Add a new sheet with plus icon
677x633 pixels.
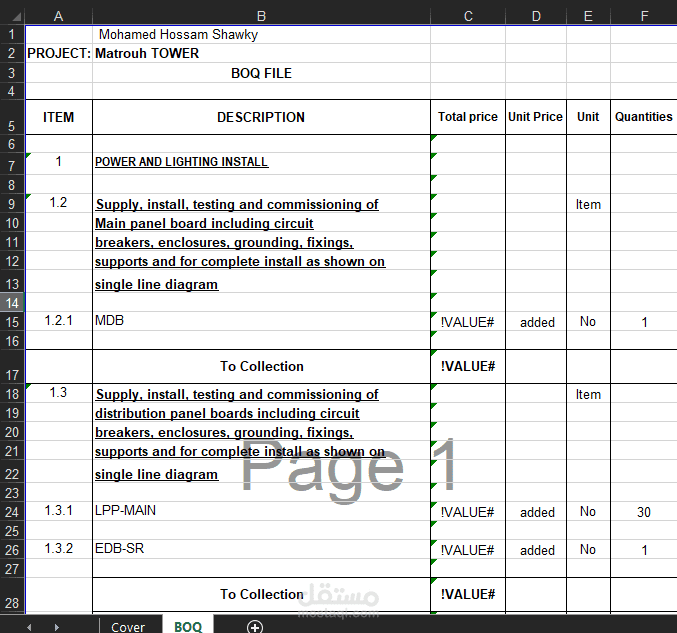255,627
